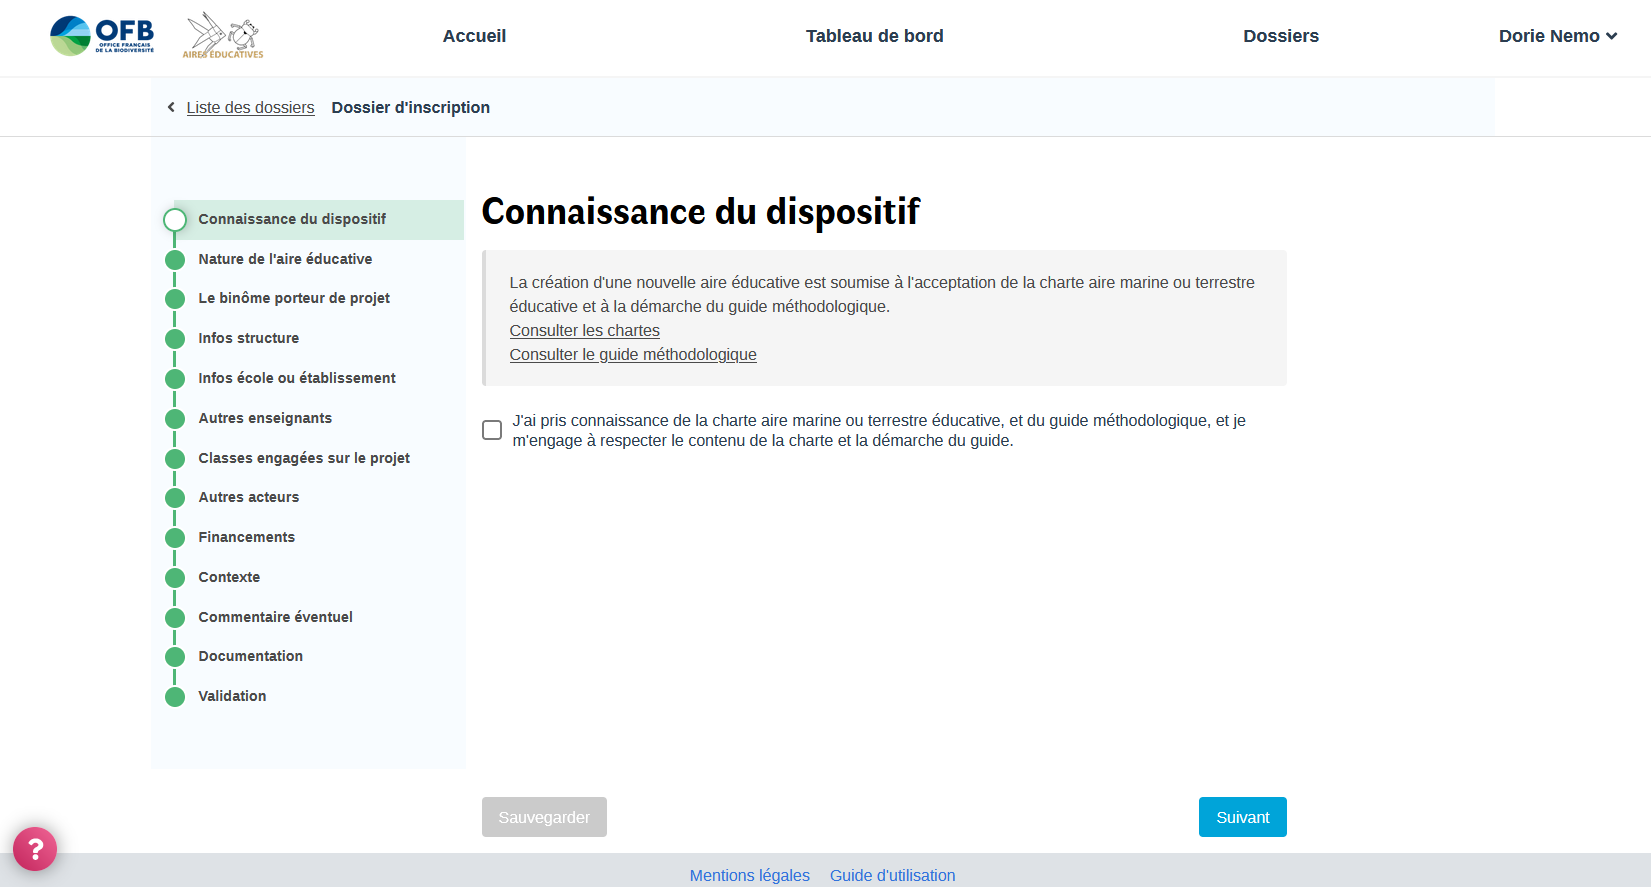Click the OFB logo
The width and height of the screenshot is (1651, 887).
[102, 36]
